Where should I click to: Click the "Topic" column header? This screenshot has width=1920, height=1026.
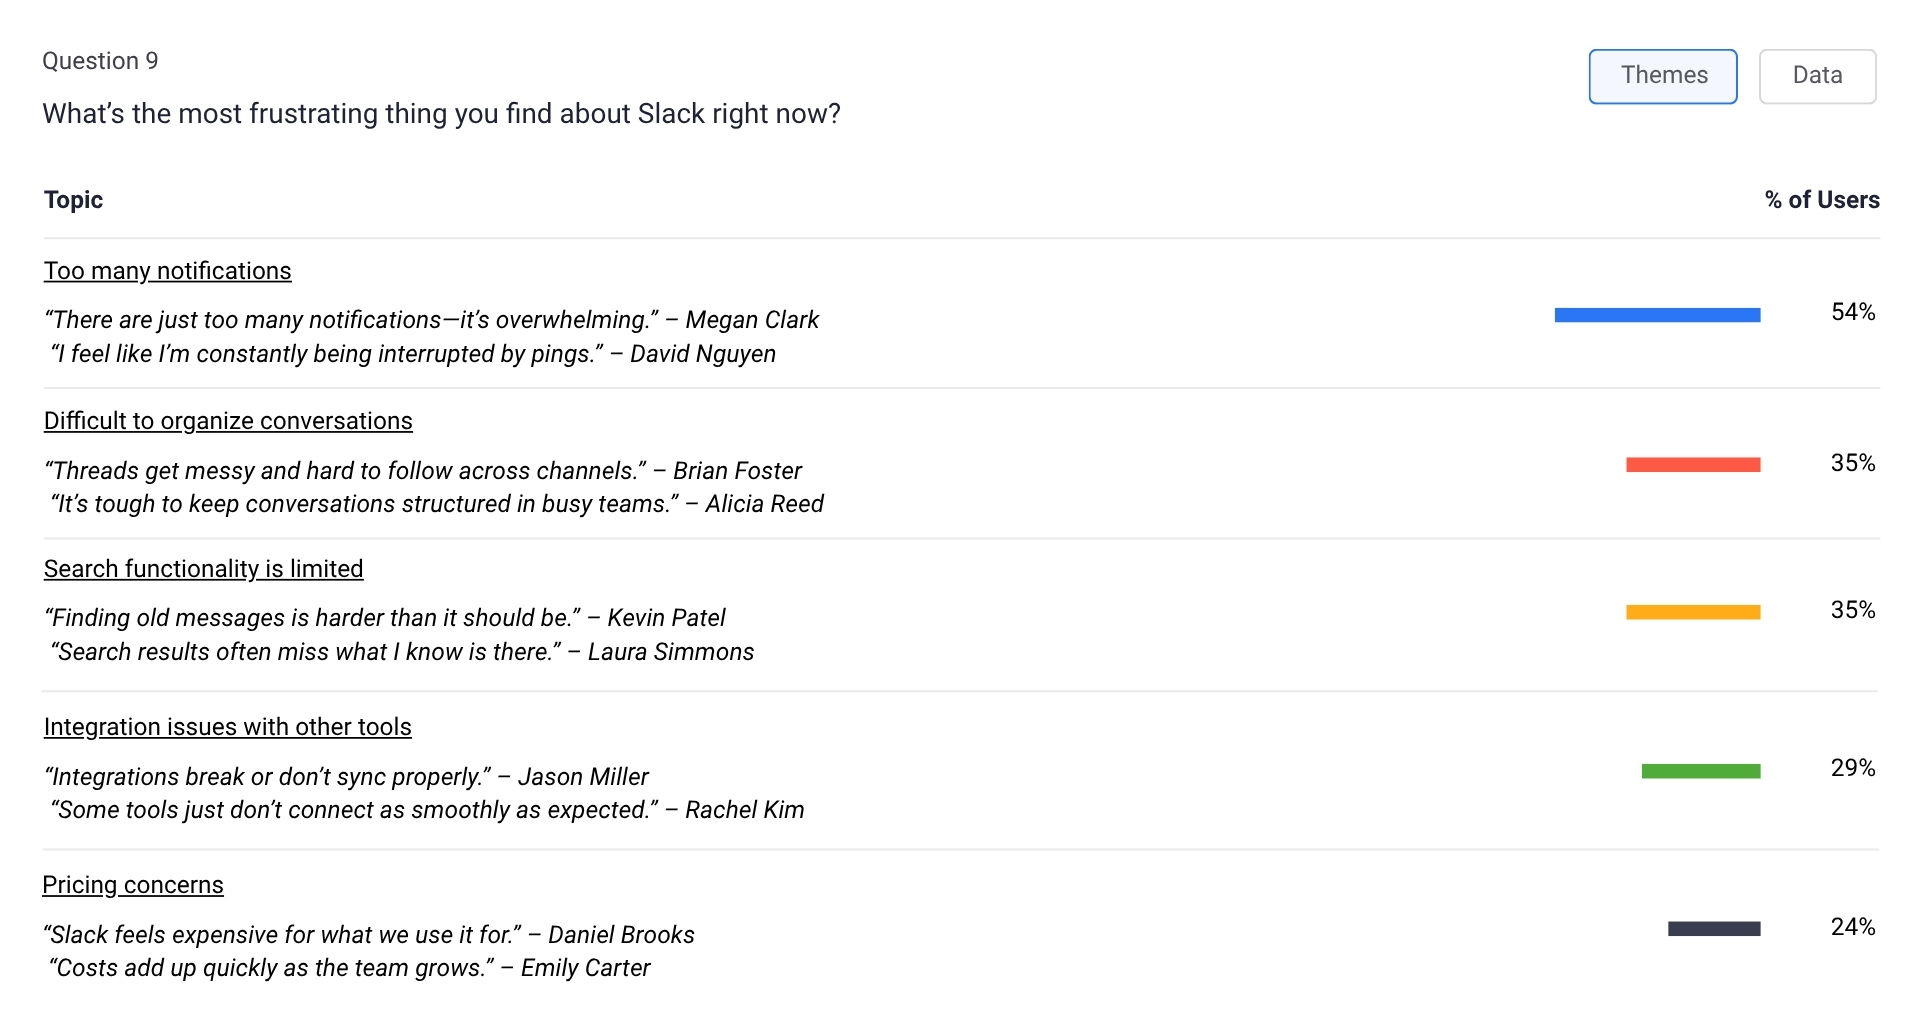(73, 200)
